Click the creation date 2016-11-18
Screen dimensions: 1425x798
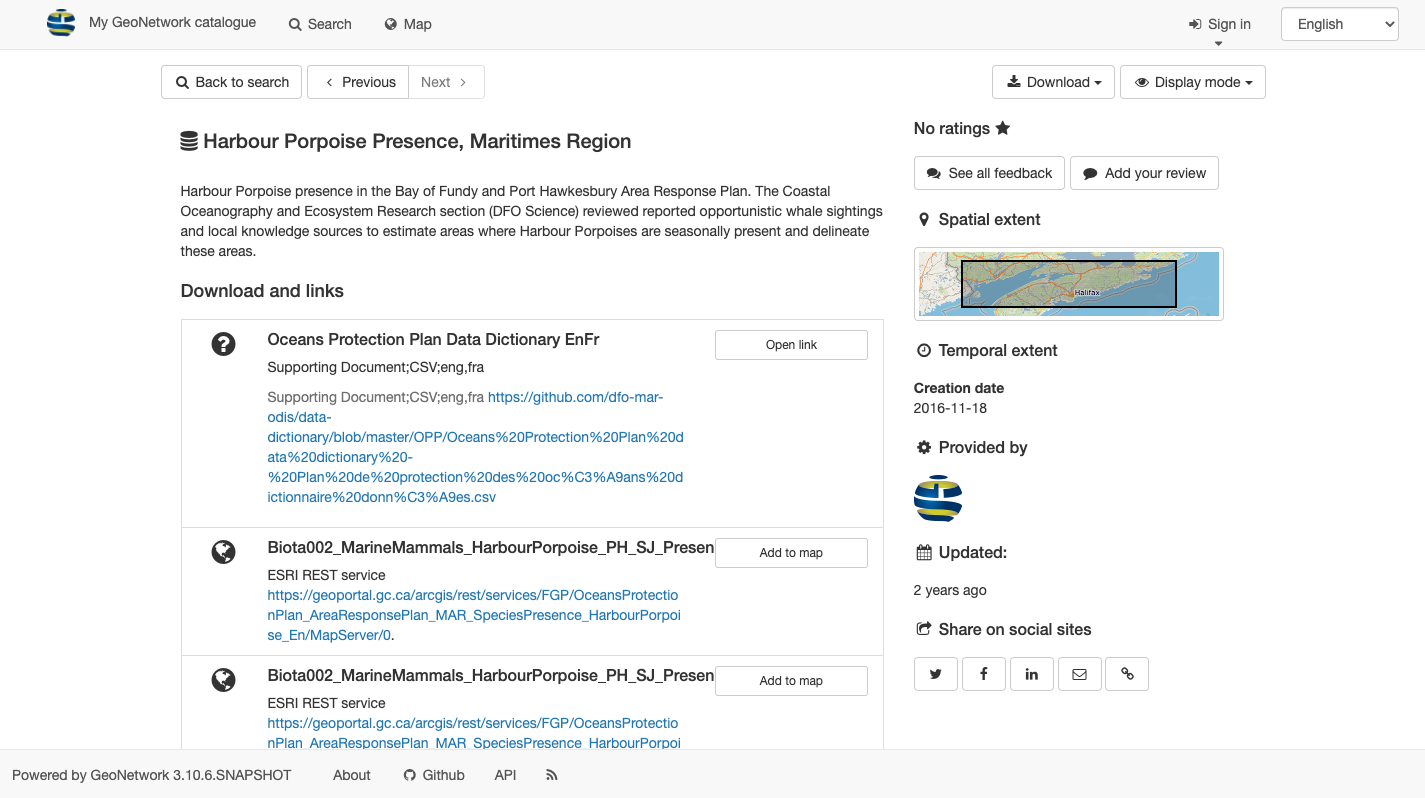pyautogui.click(x=950, y=408)
